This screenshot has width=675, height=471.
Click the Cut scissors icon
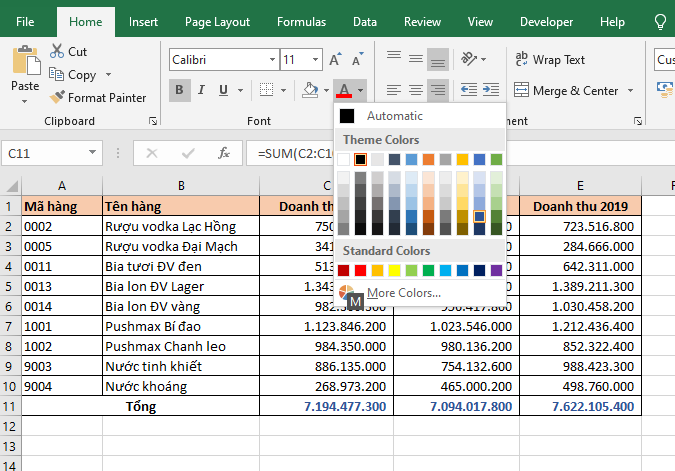pyautogui.click(x=56, y=52)
